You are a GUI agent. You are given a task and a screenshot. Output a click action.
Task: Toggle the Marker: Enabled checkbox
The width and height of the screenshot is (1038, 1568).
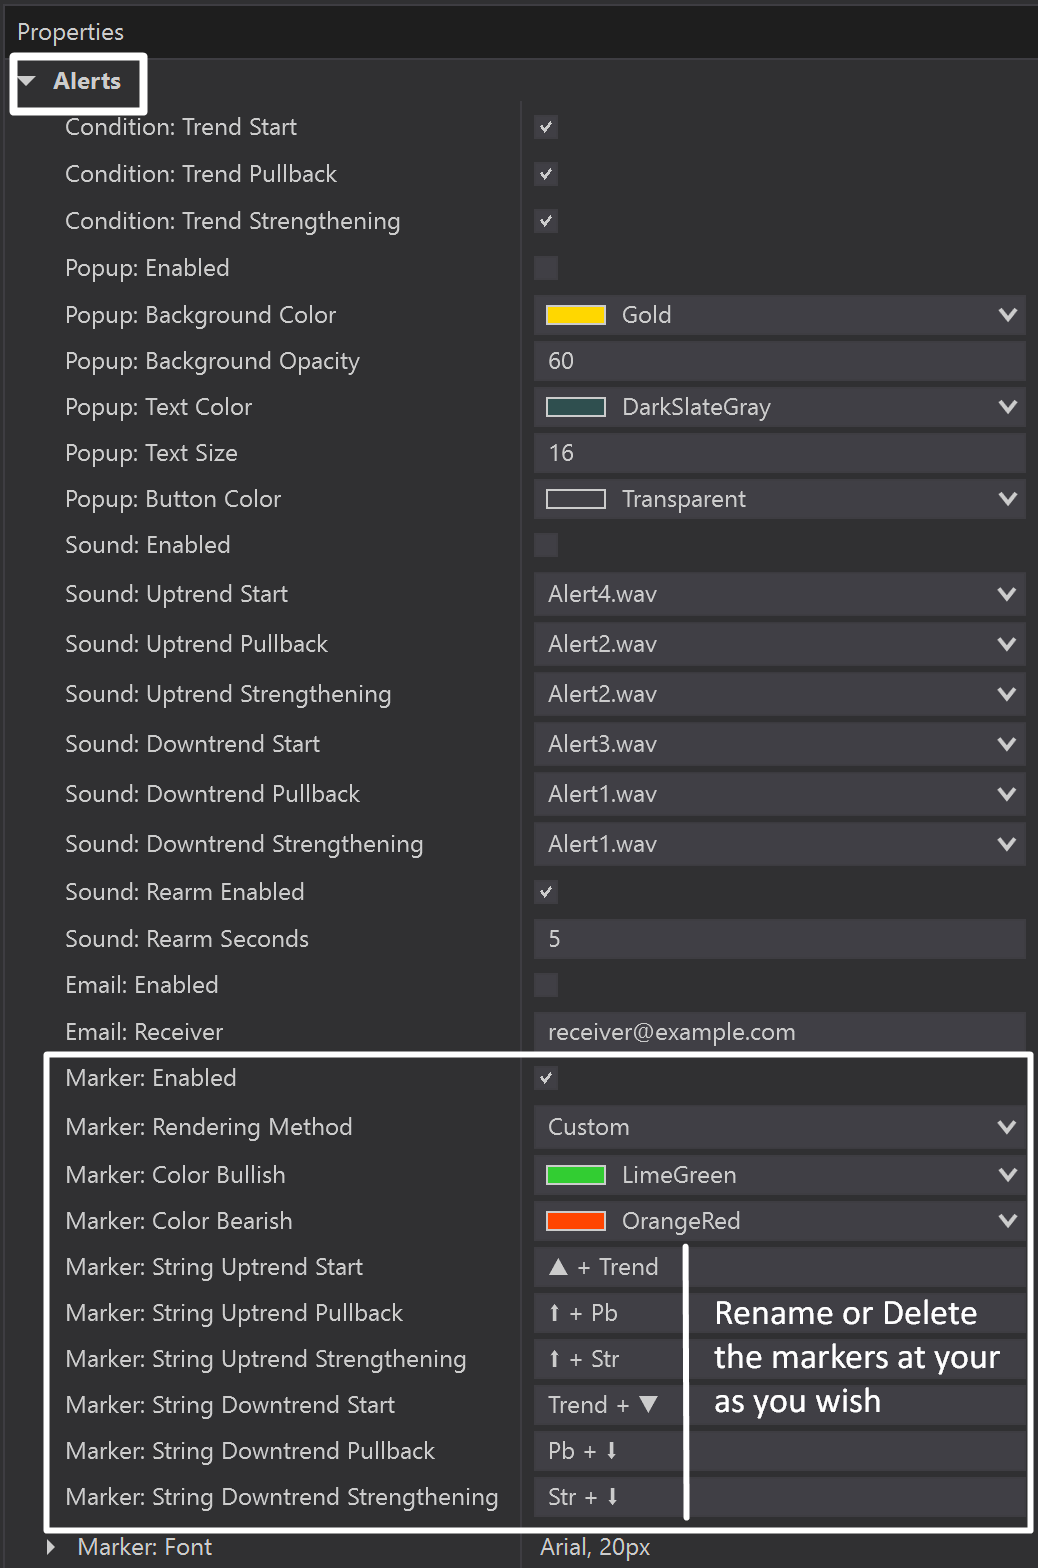[546, 1078]
